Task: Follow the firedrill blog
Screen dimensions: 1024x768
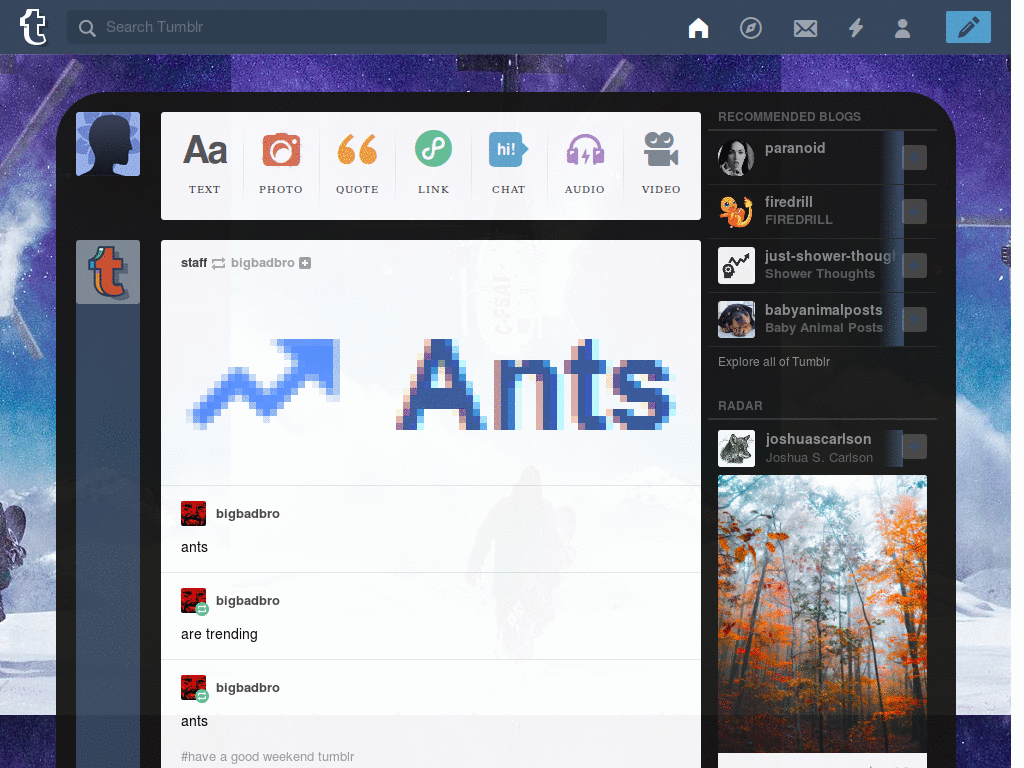Action: 914,212
